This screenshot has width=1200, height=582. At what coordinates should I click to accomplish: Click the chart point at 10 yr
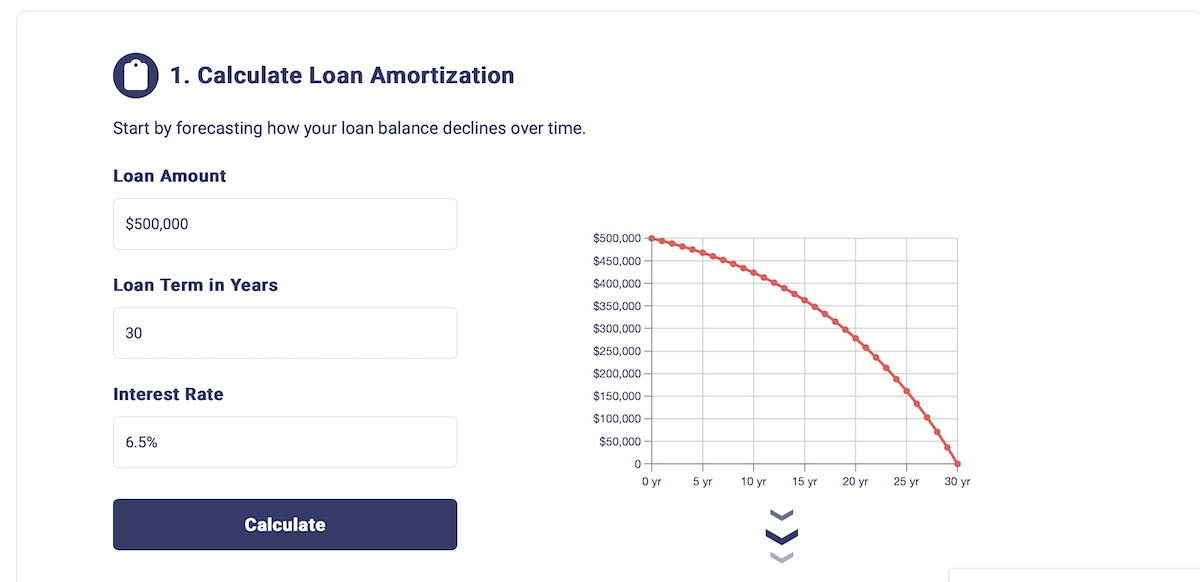pos(753,272)
